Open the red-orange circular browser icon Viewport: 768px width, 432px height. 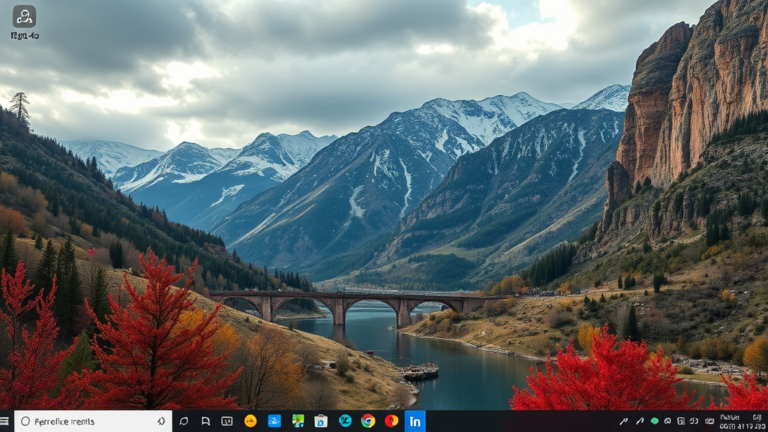[391, 421]
